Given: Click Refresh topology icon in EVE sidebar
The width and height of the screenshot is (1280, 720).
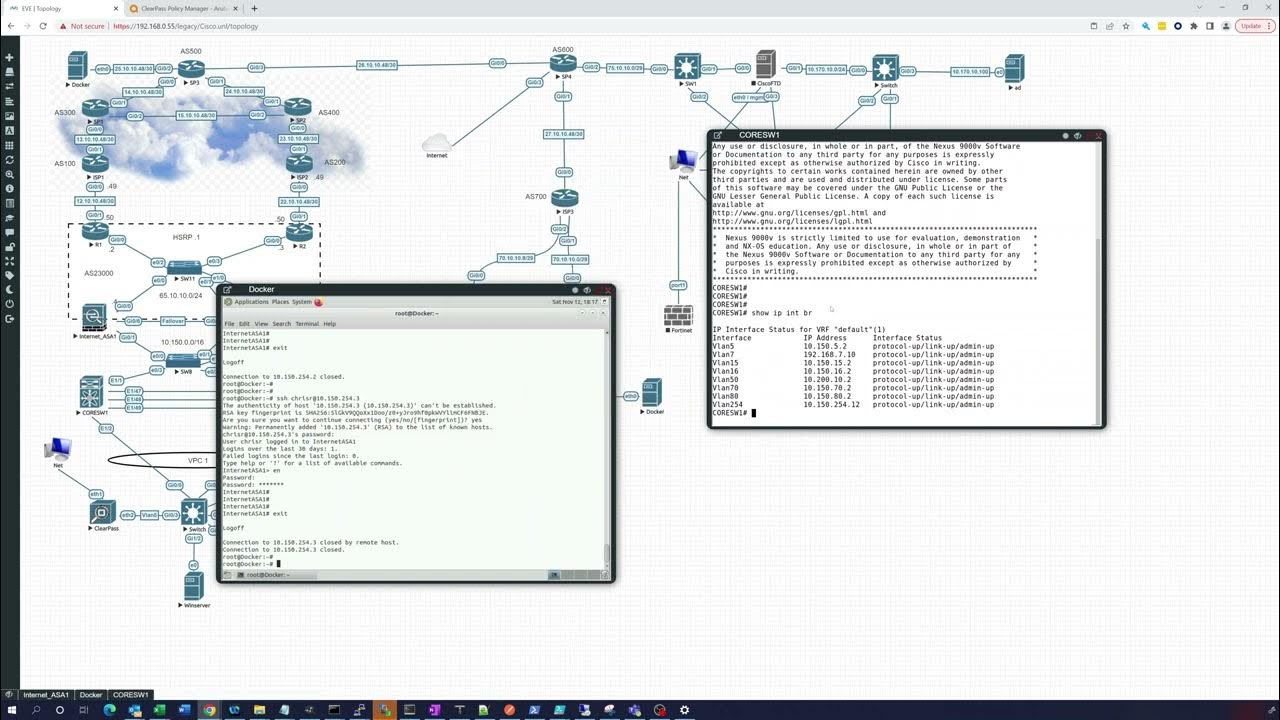Looking at the screenshot, I should (x=9, y=159).
